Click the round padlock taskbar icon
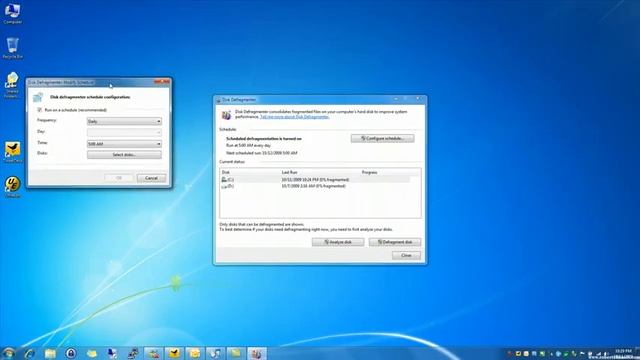The height and width of the screenshot is (360, 640). (x=71, y=353)
